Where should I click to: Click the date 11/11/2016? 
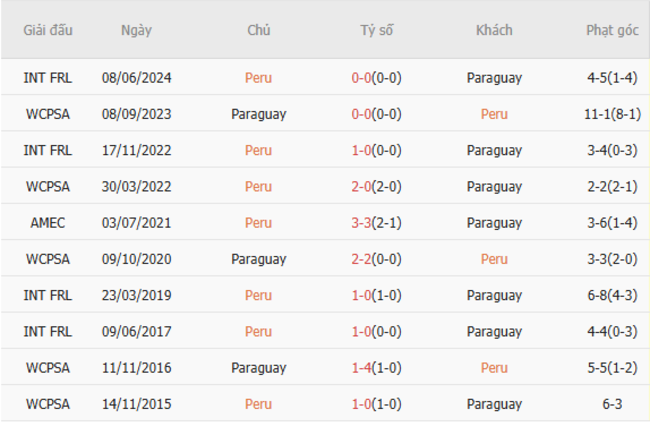[136, 368]
